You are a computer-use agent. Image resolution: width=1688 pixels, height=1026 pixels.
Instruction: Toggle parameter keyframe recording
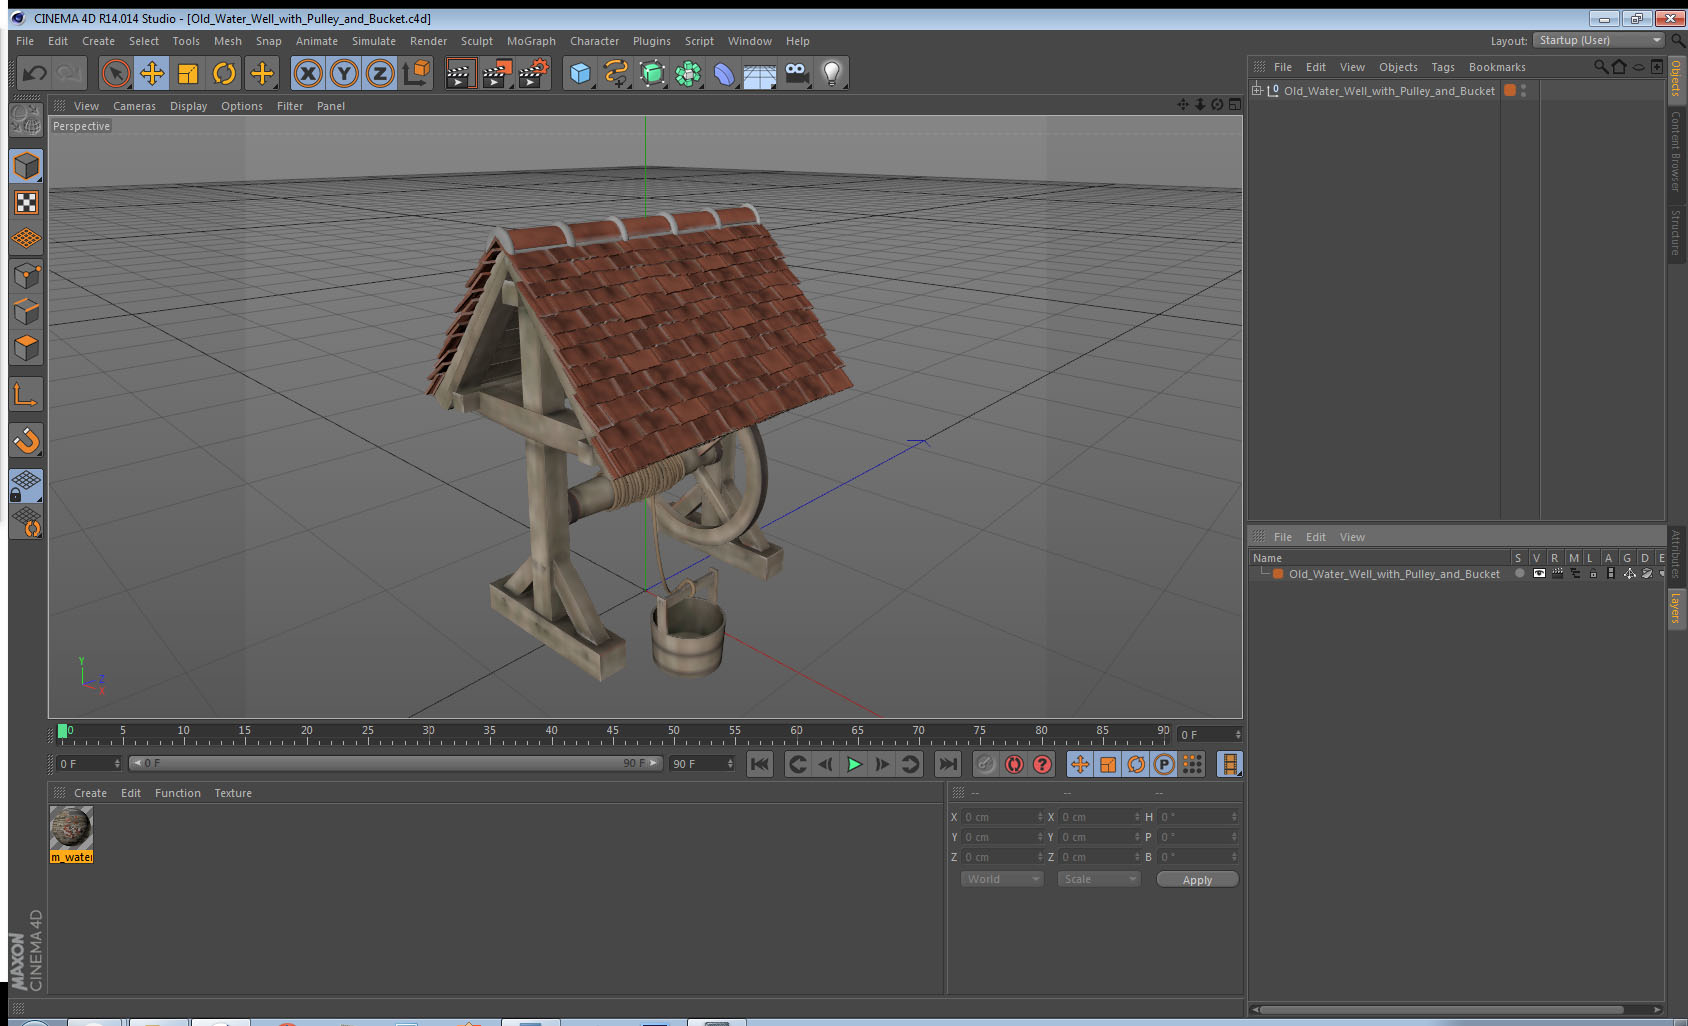(x=1164, y=764)
